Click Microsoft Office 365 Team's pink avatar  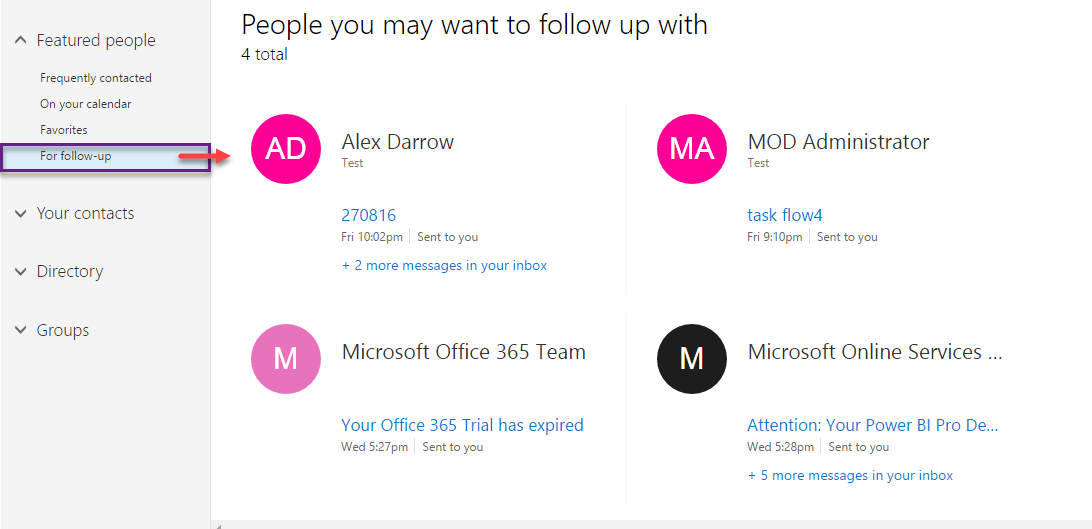pos(286,358)
